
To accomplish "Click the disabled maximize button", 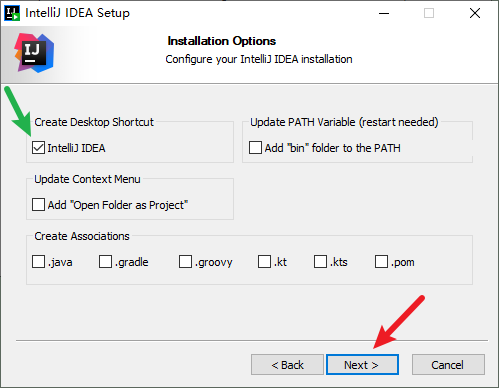I will tap(429, 13).
